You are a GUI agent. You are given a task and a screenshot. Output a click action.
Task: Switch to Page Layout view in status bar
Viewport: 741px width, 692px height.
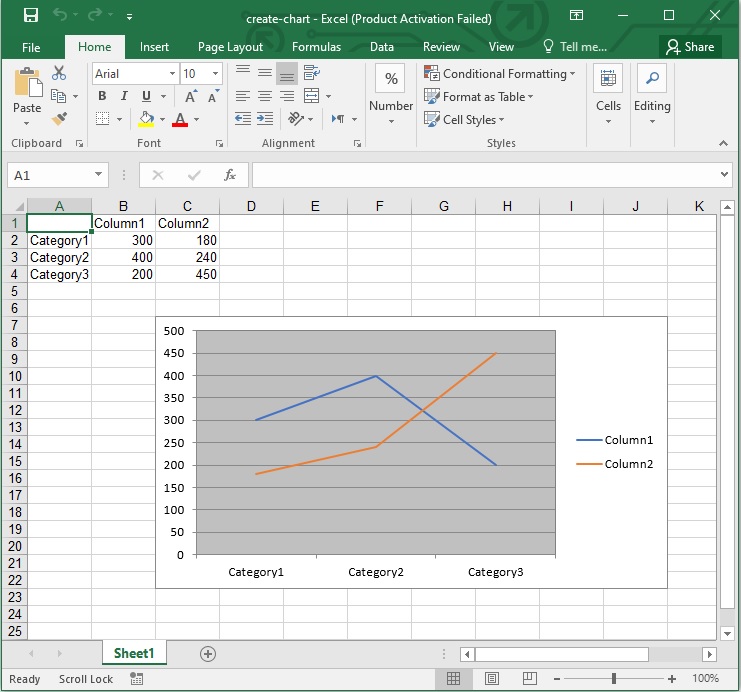tap(492, 679)
